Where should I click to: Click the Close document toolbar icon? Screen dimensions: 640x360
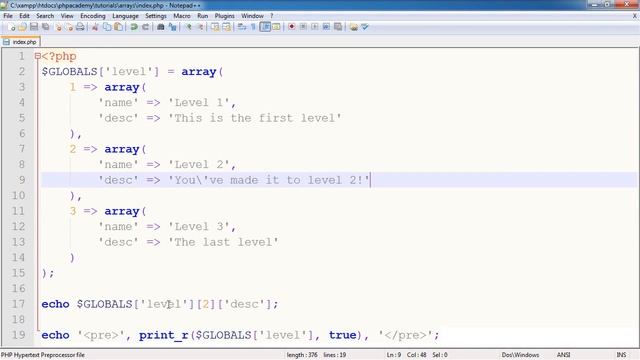click(x=58, y=27)
